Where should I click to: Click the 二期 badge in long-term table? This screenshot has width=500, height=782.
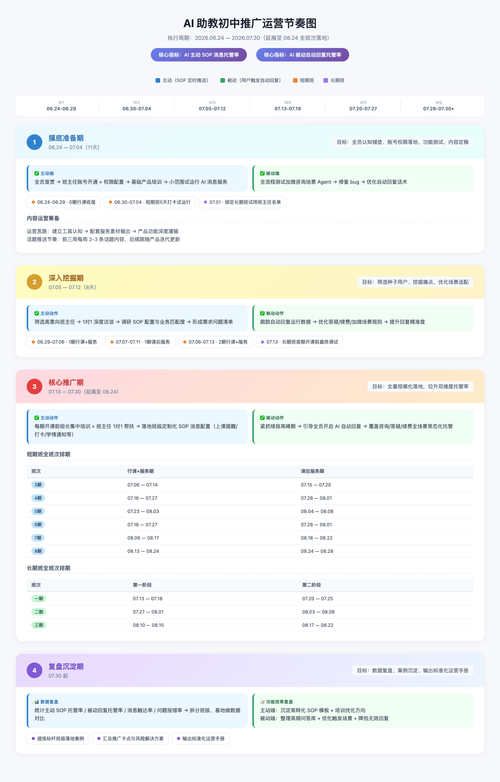pos(38,612)
